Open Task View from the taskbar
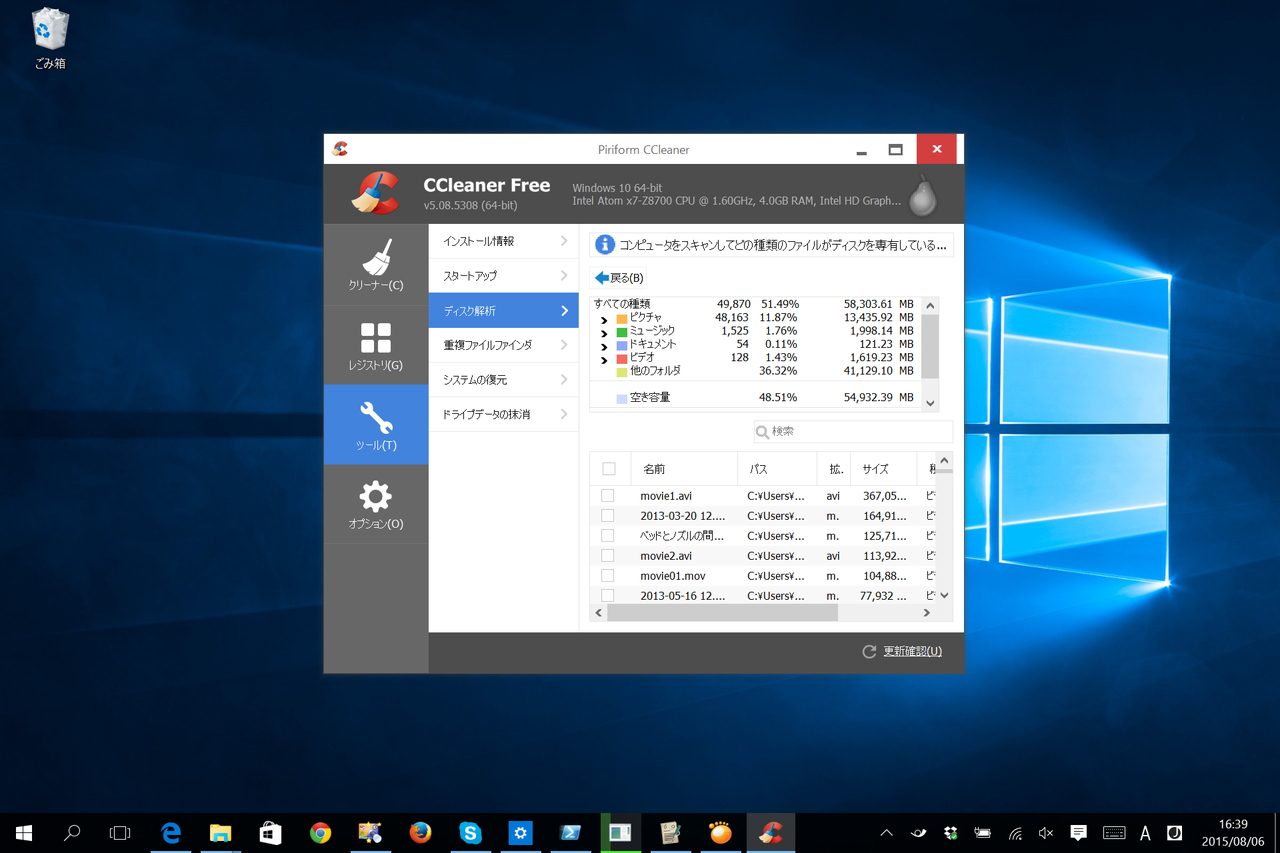This screenshot has width=1280, height=853. click(x=120, y=832)
